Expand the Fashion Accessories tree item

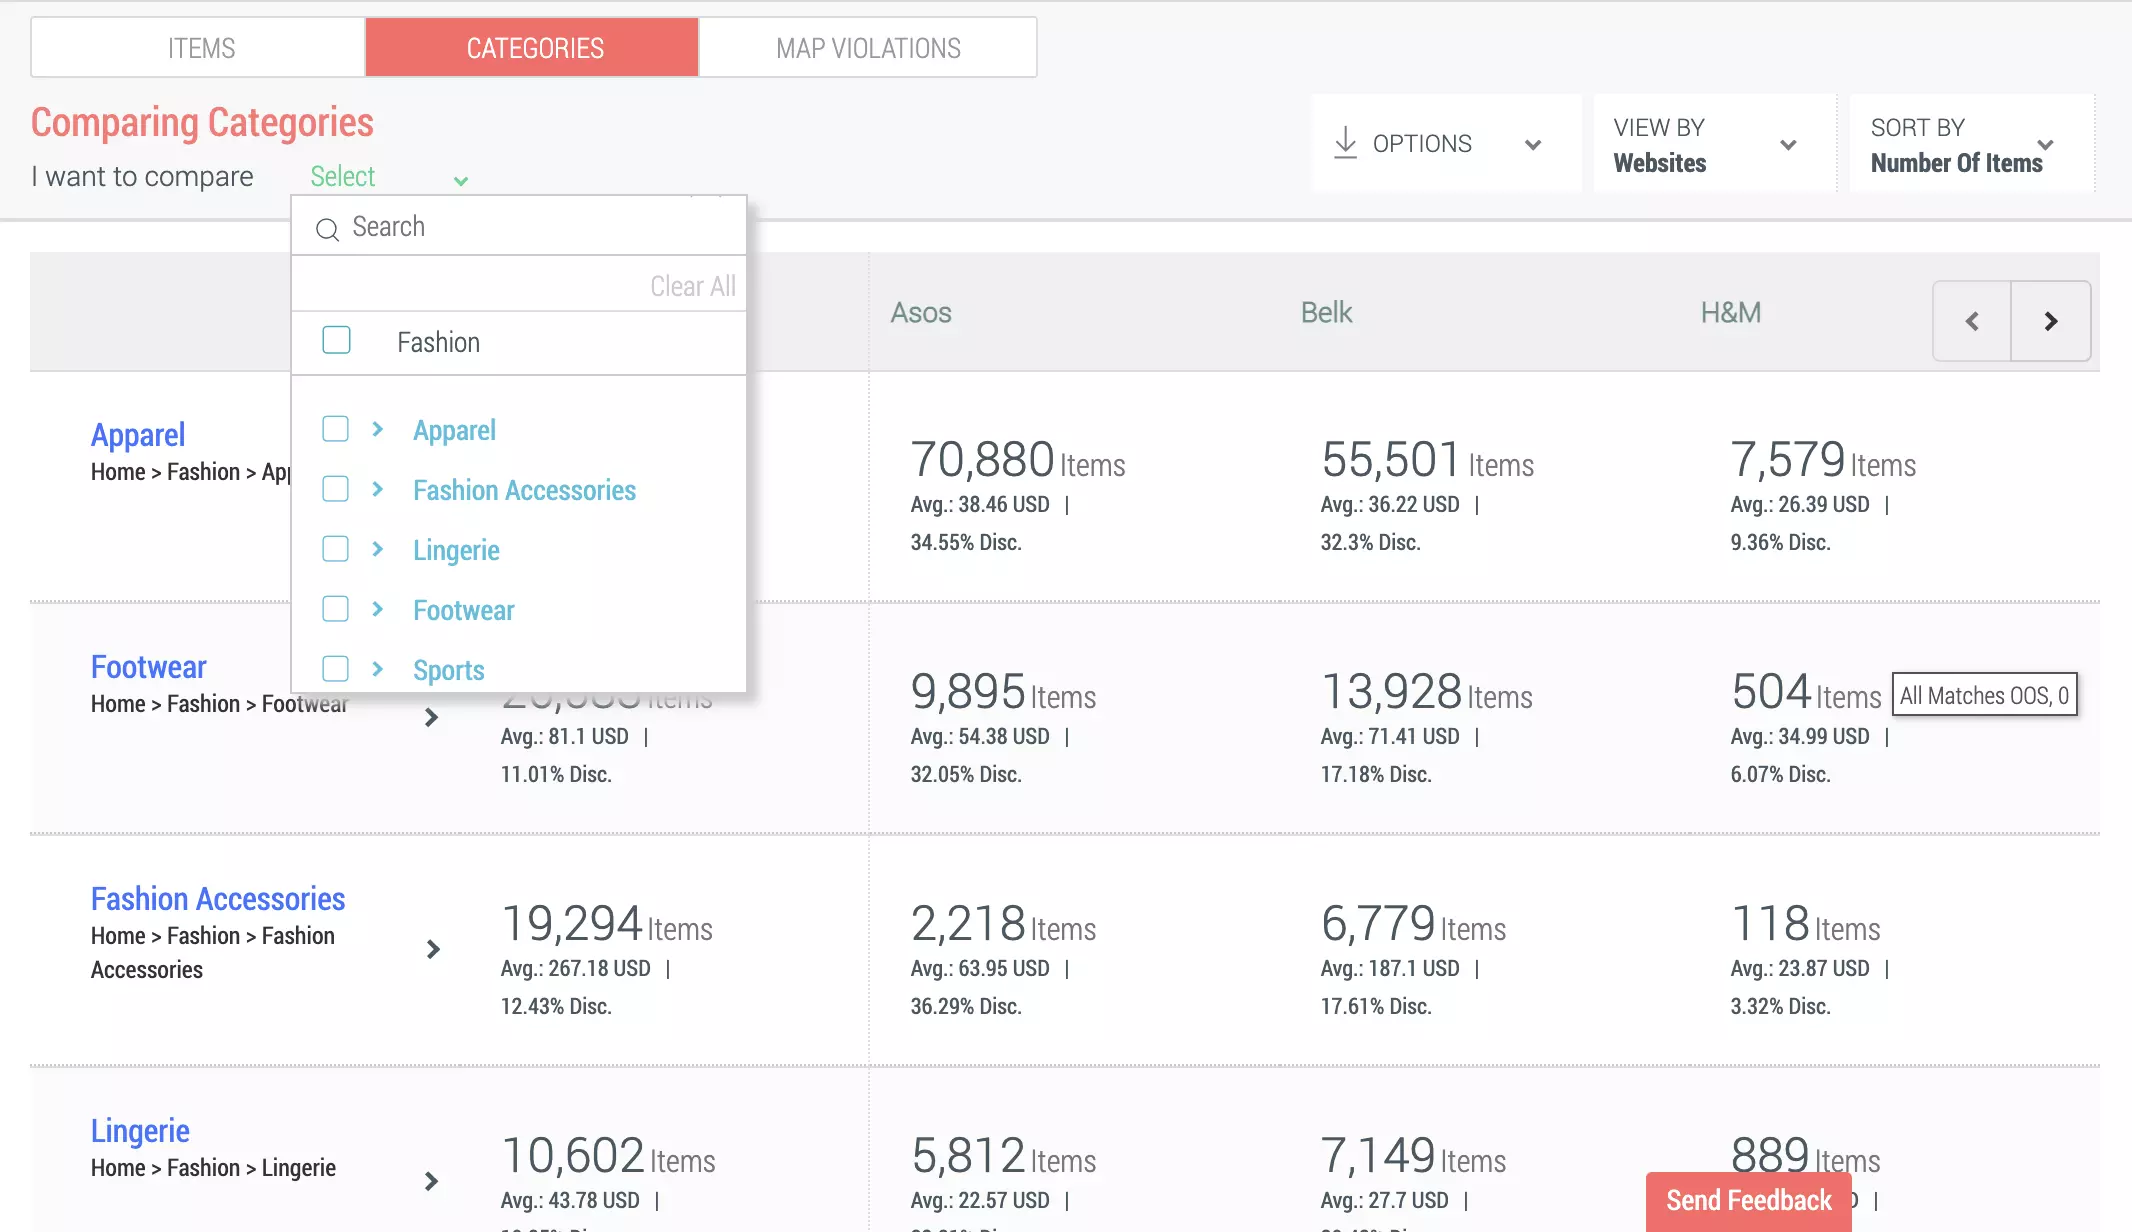click(x=377, y=488)
